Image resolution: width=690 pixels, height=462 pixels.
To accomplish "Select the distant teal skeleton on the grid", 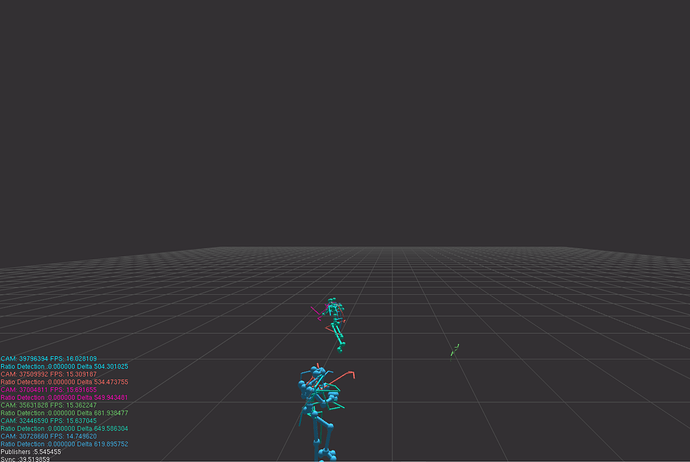I will [x=336, y=325].
